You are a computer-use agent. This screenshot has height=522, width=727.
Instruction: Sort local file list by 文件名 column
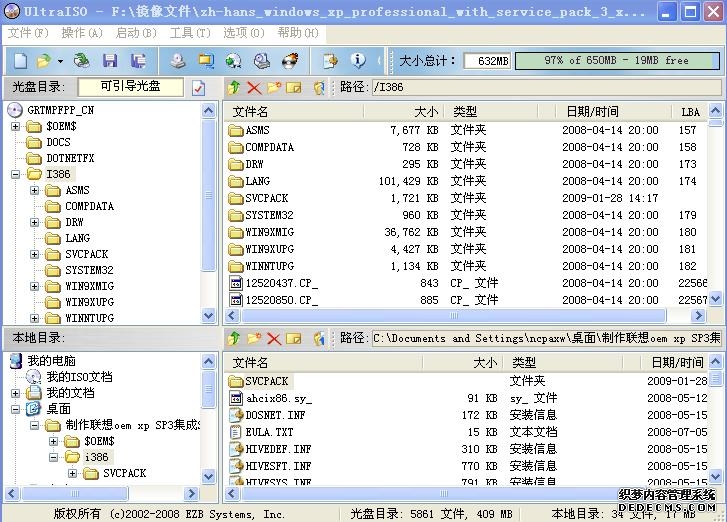click(x=324, y=363)
